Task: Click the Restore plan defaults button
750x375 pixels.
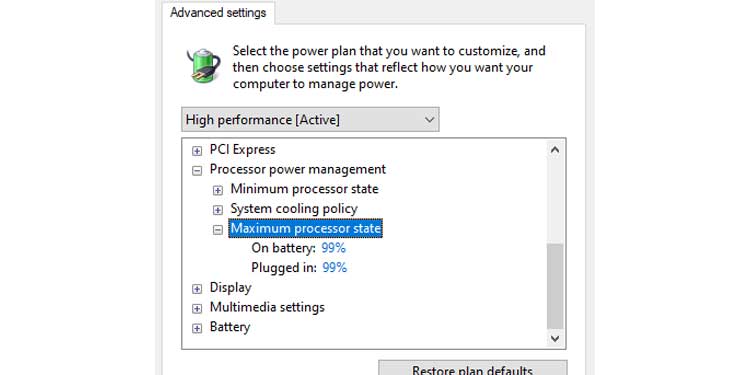Action: point(473,368)
